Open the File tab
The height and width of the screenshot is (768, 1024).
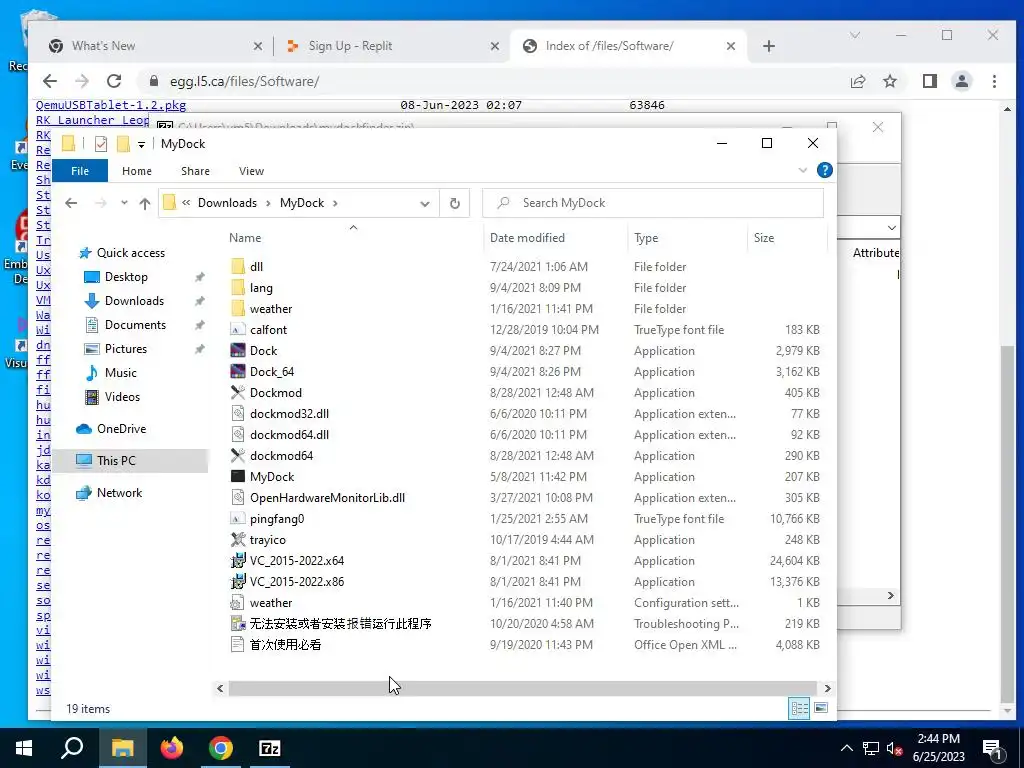(x=80, y=170)
